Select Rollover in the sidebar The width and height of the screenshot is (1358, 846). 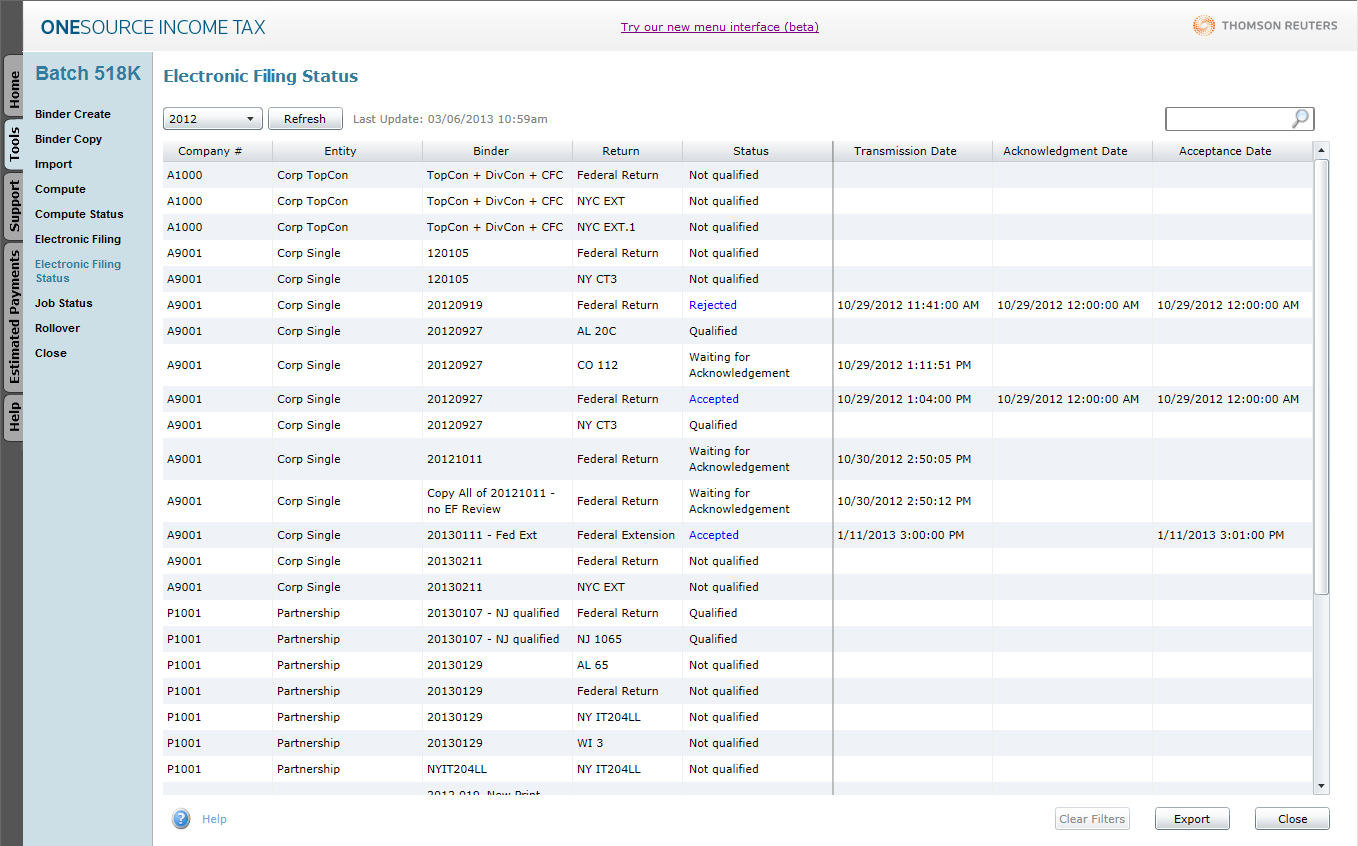pos(57,328)
